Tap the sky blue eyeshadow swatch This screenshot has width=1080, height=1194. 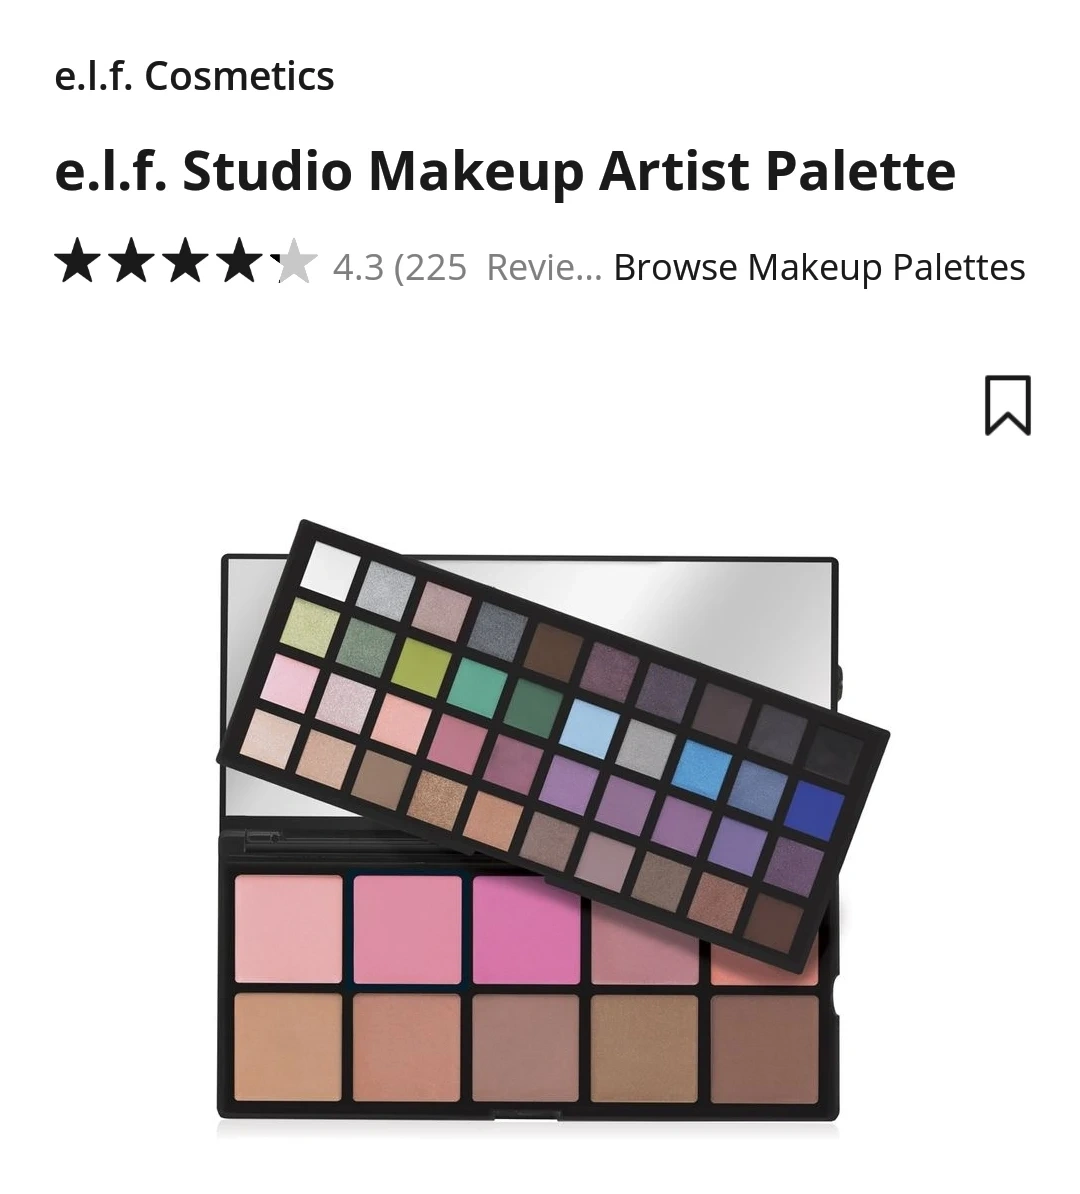590,729
